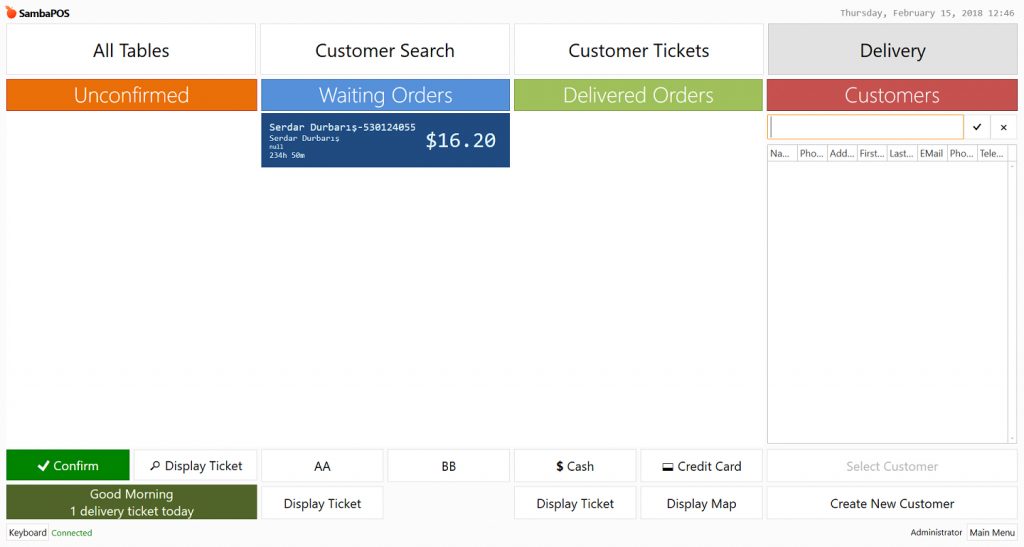Viewport: 1024px width, 547px height.
Task: Clear customer search with the X icon
Action: coord(1003,128)
